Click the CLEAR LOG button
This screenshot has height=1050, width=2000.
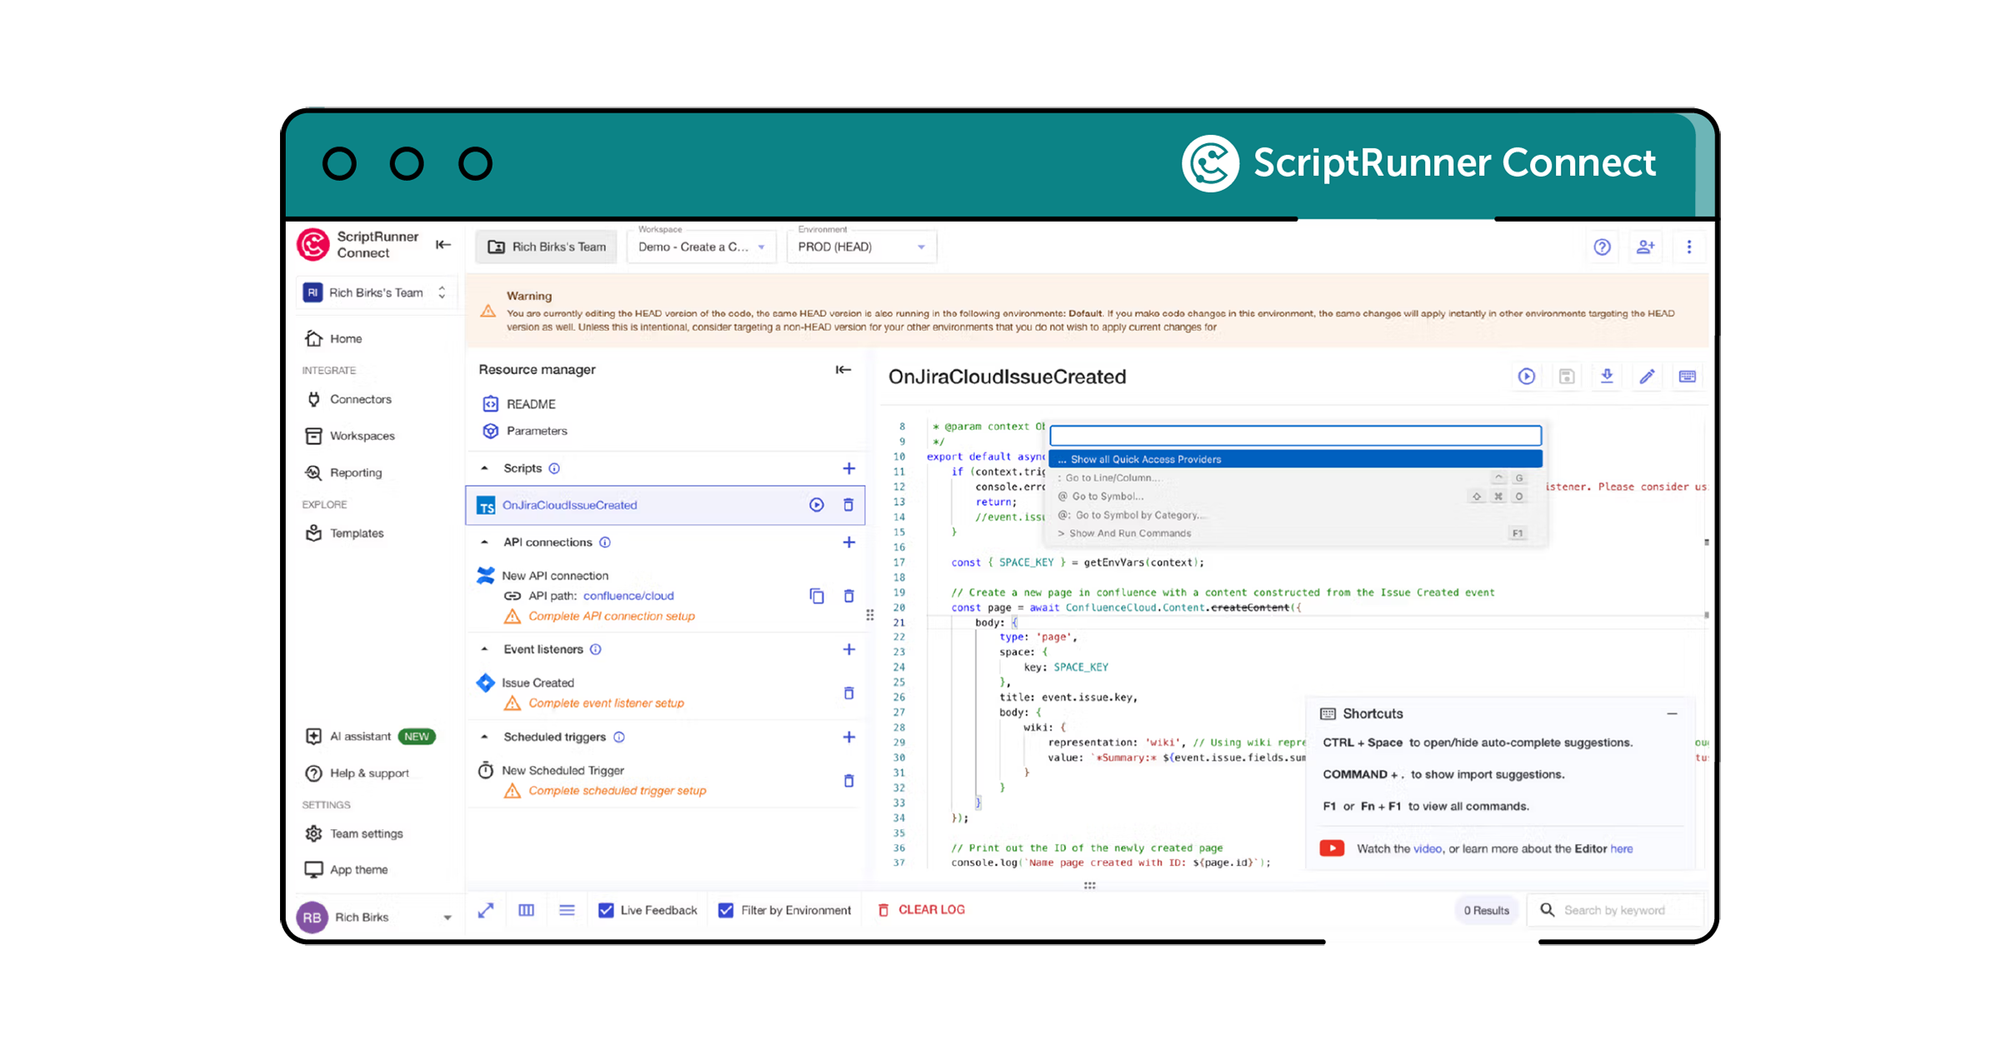pyautogui.click(x=921, y=910)
